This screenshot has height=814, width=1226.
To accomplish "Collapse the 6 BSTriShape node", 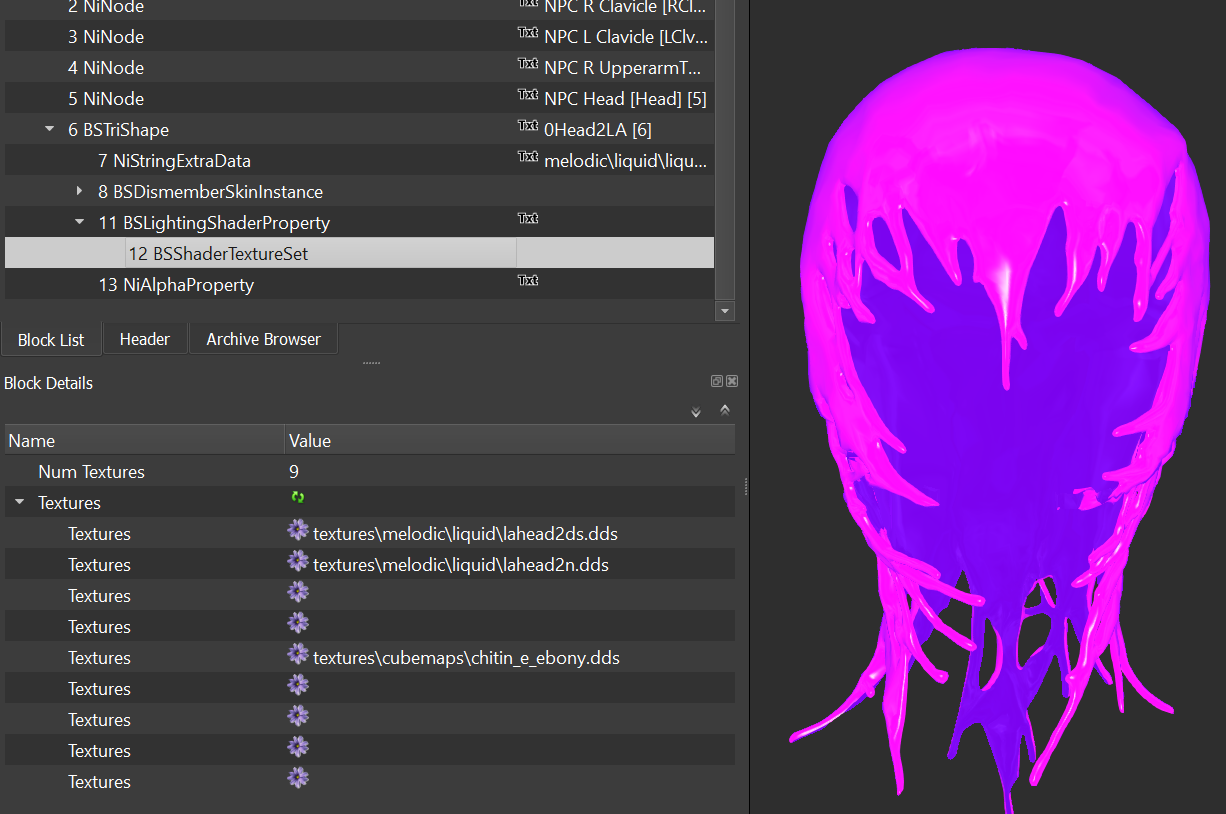I will (x=50, y=129).
